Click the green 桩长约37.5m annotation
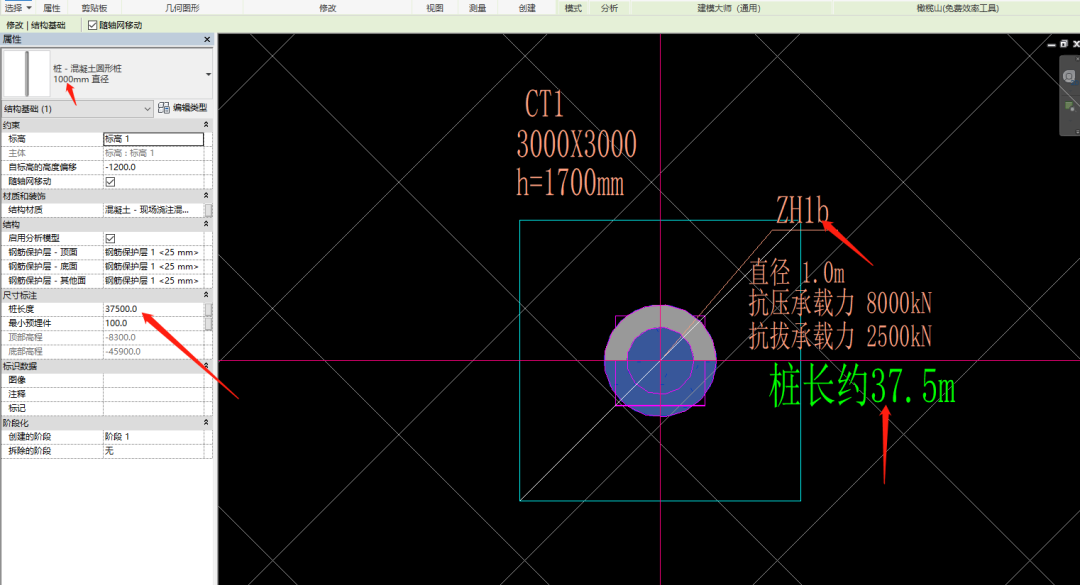The height and width of the screenshot is (585, 1080). pos(862,387)
